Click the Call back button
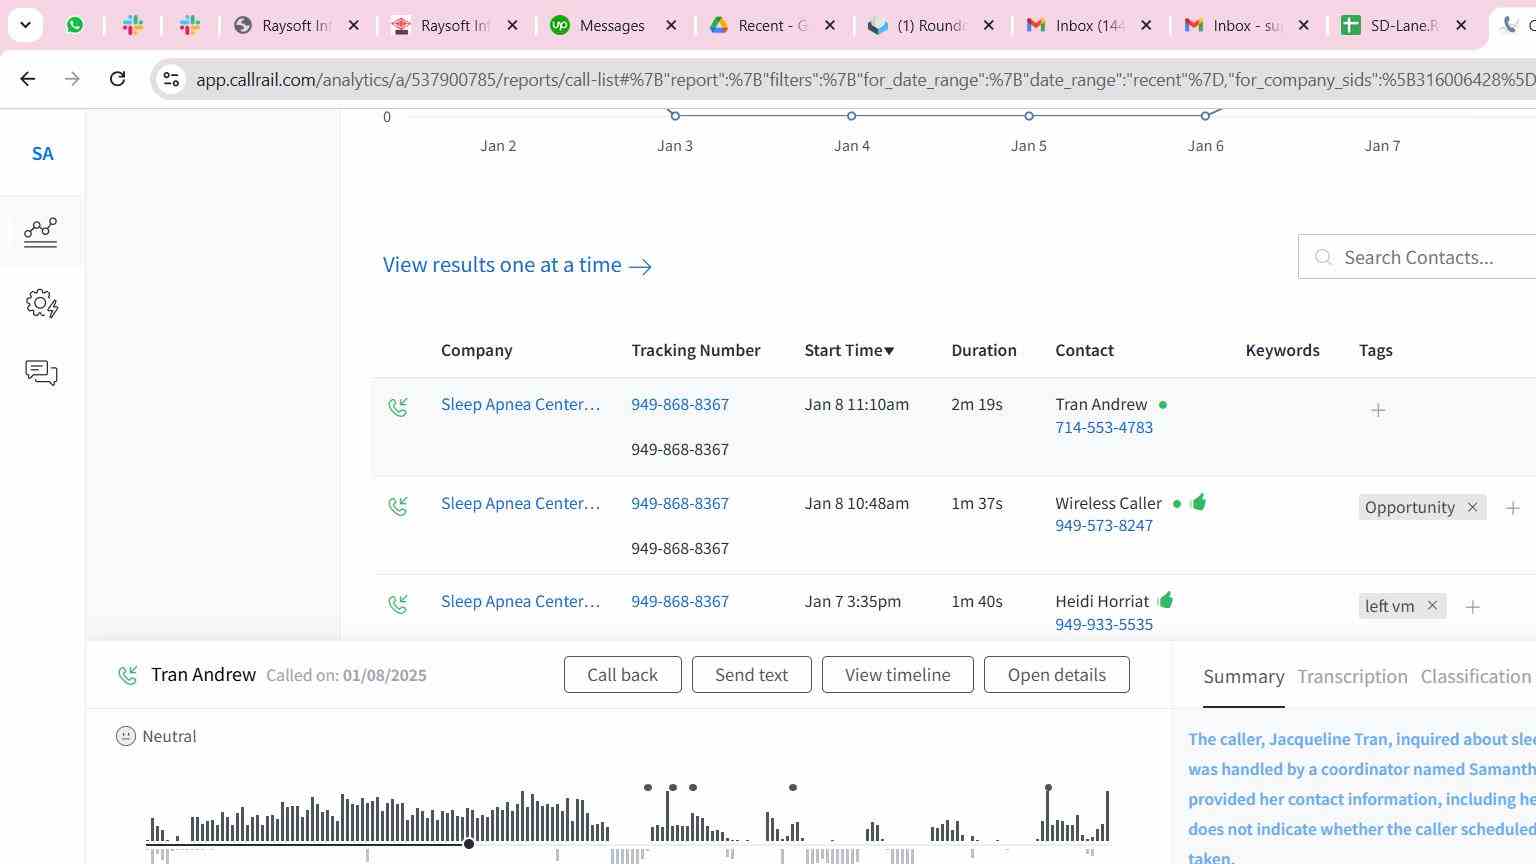This screenshot has height=864, width=1536. coord(622,675)
